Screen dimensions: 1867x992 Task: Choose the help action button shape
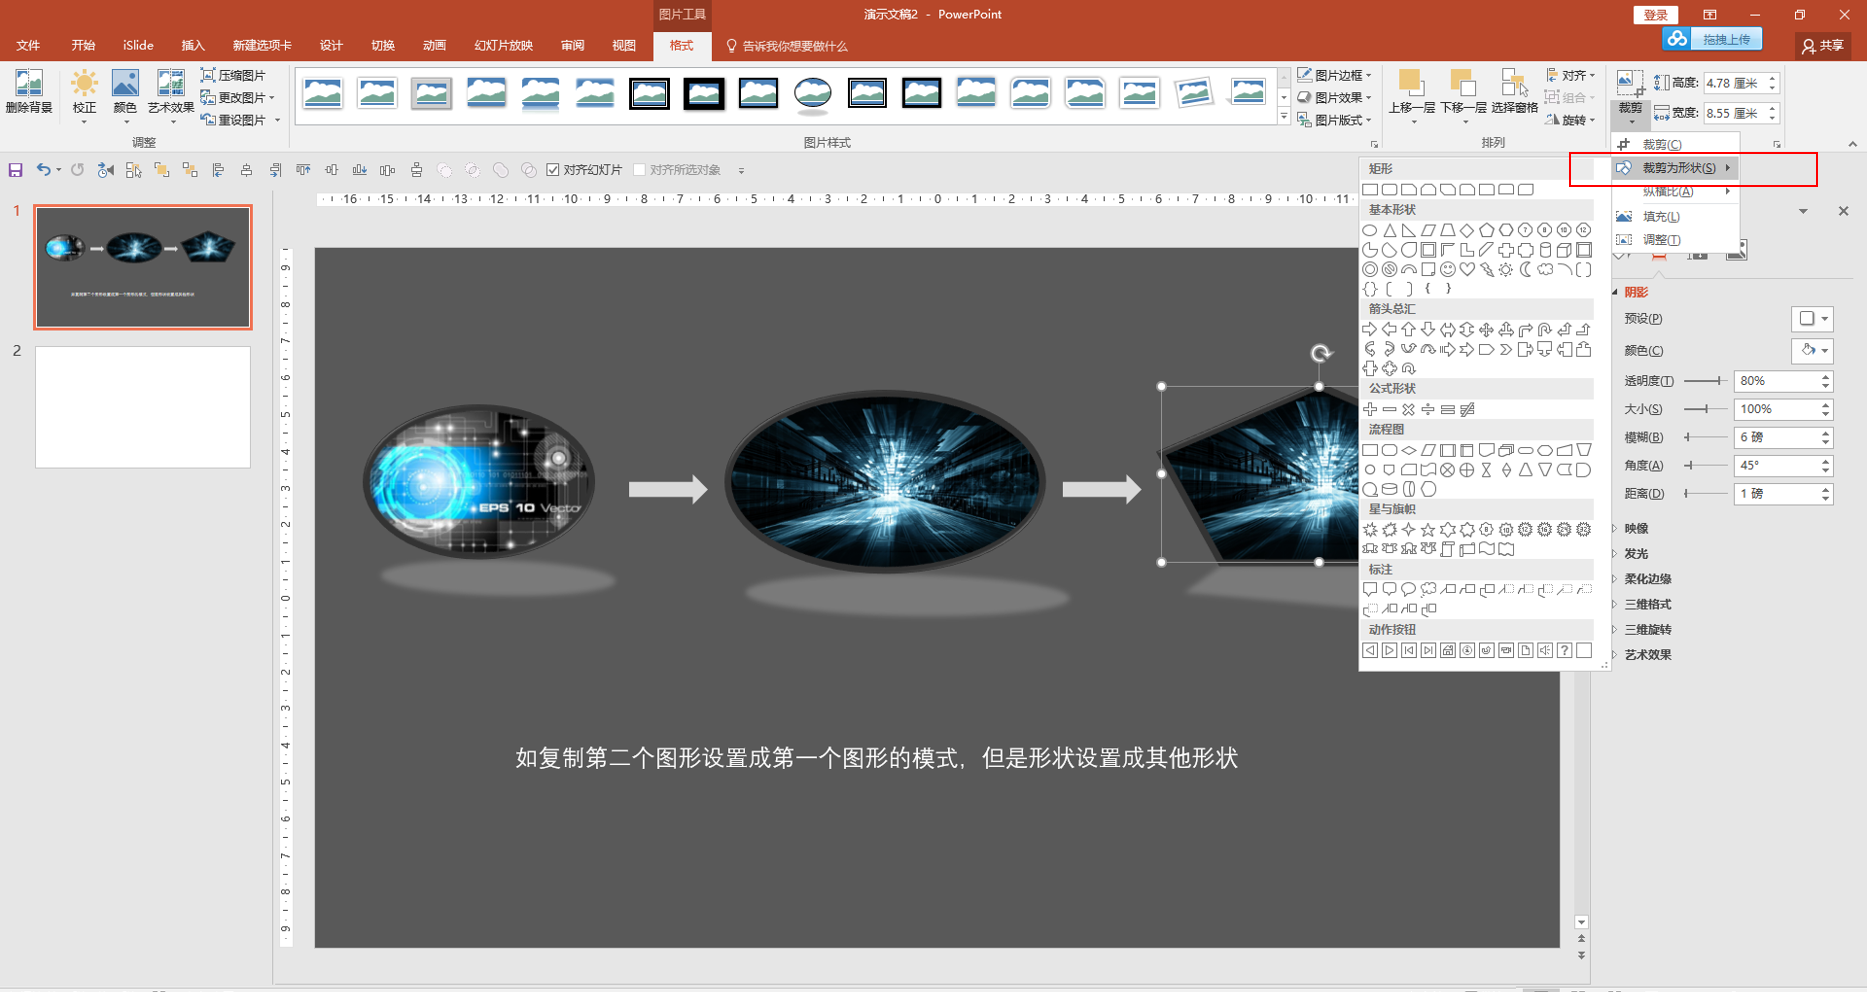pyautogui.click(x=1565, y=651)
